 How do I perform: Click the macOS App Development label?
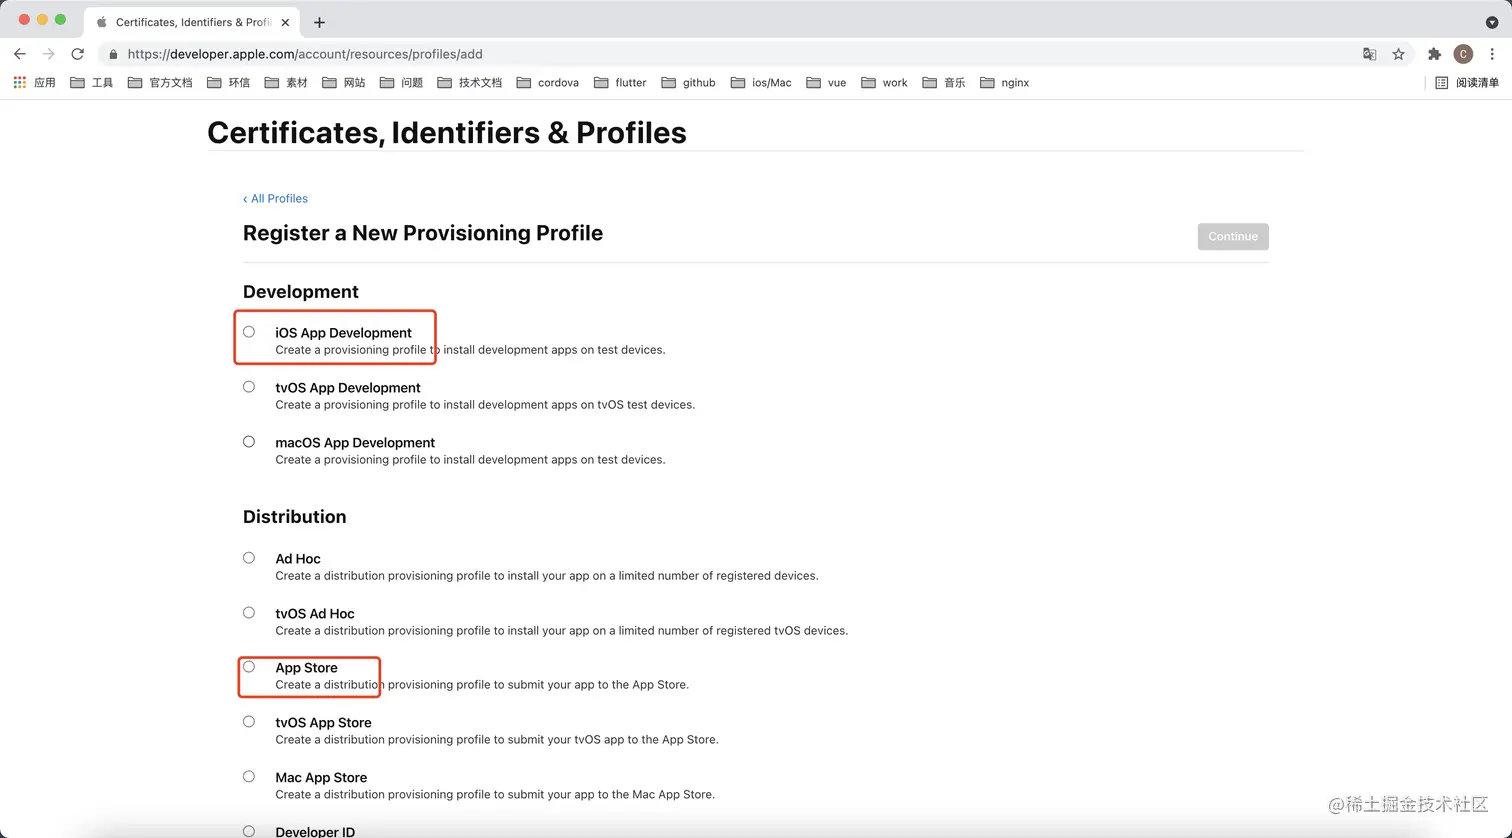(355, 443)
